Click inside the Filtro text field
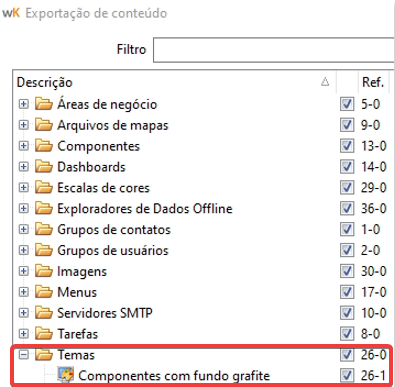Viewport: 395px width, 387px height. pos(274,50)
